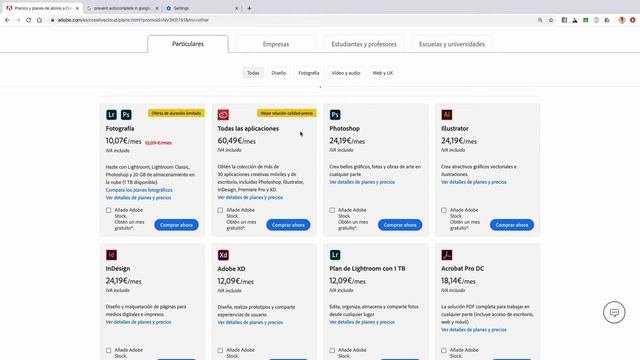Open a new browser tab with plus

pyautogui.click(x=249, y=8)
